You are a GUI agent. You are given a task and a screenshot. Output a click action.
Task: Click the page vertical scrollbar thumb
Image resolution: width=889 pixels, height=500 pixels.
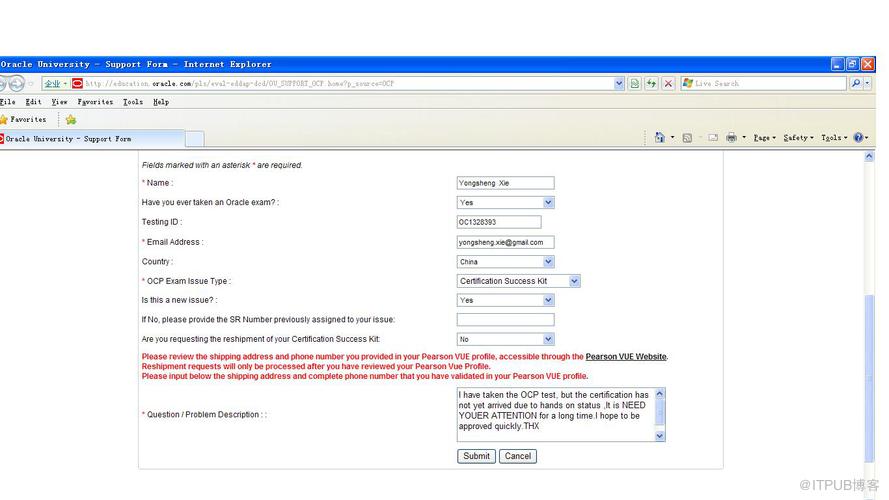(869, 379)
